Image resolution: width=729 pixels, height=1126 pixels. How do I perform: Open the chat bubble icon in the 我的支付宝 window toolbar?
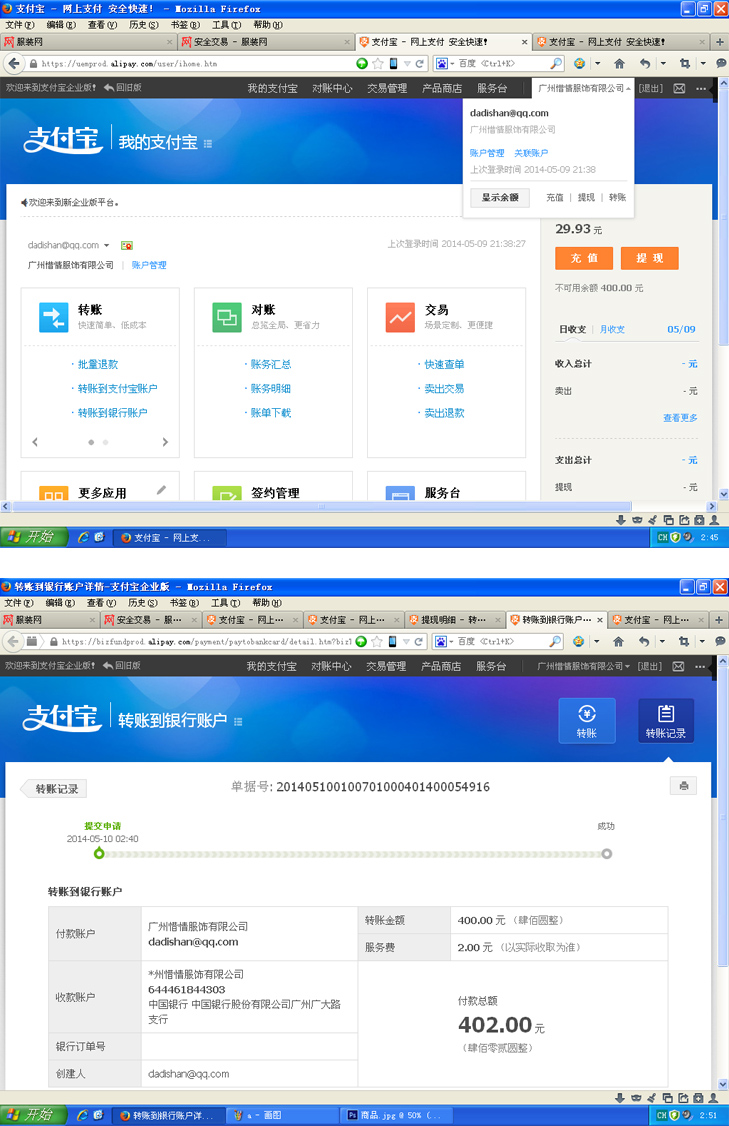(721, 64)
